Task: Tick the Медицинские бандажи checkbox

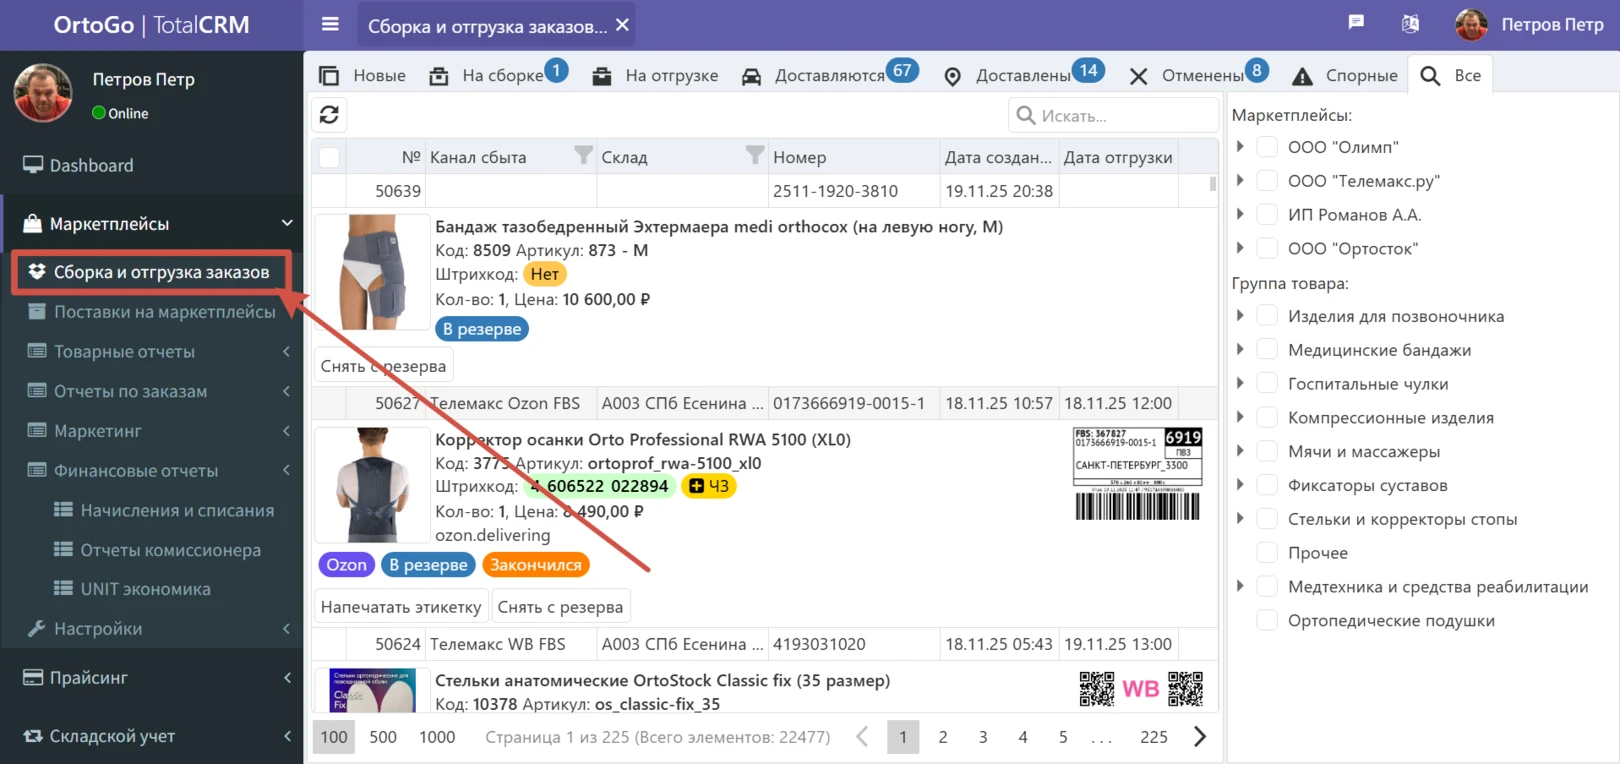Action: pos(1267,350)
